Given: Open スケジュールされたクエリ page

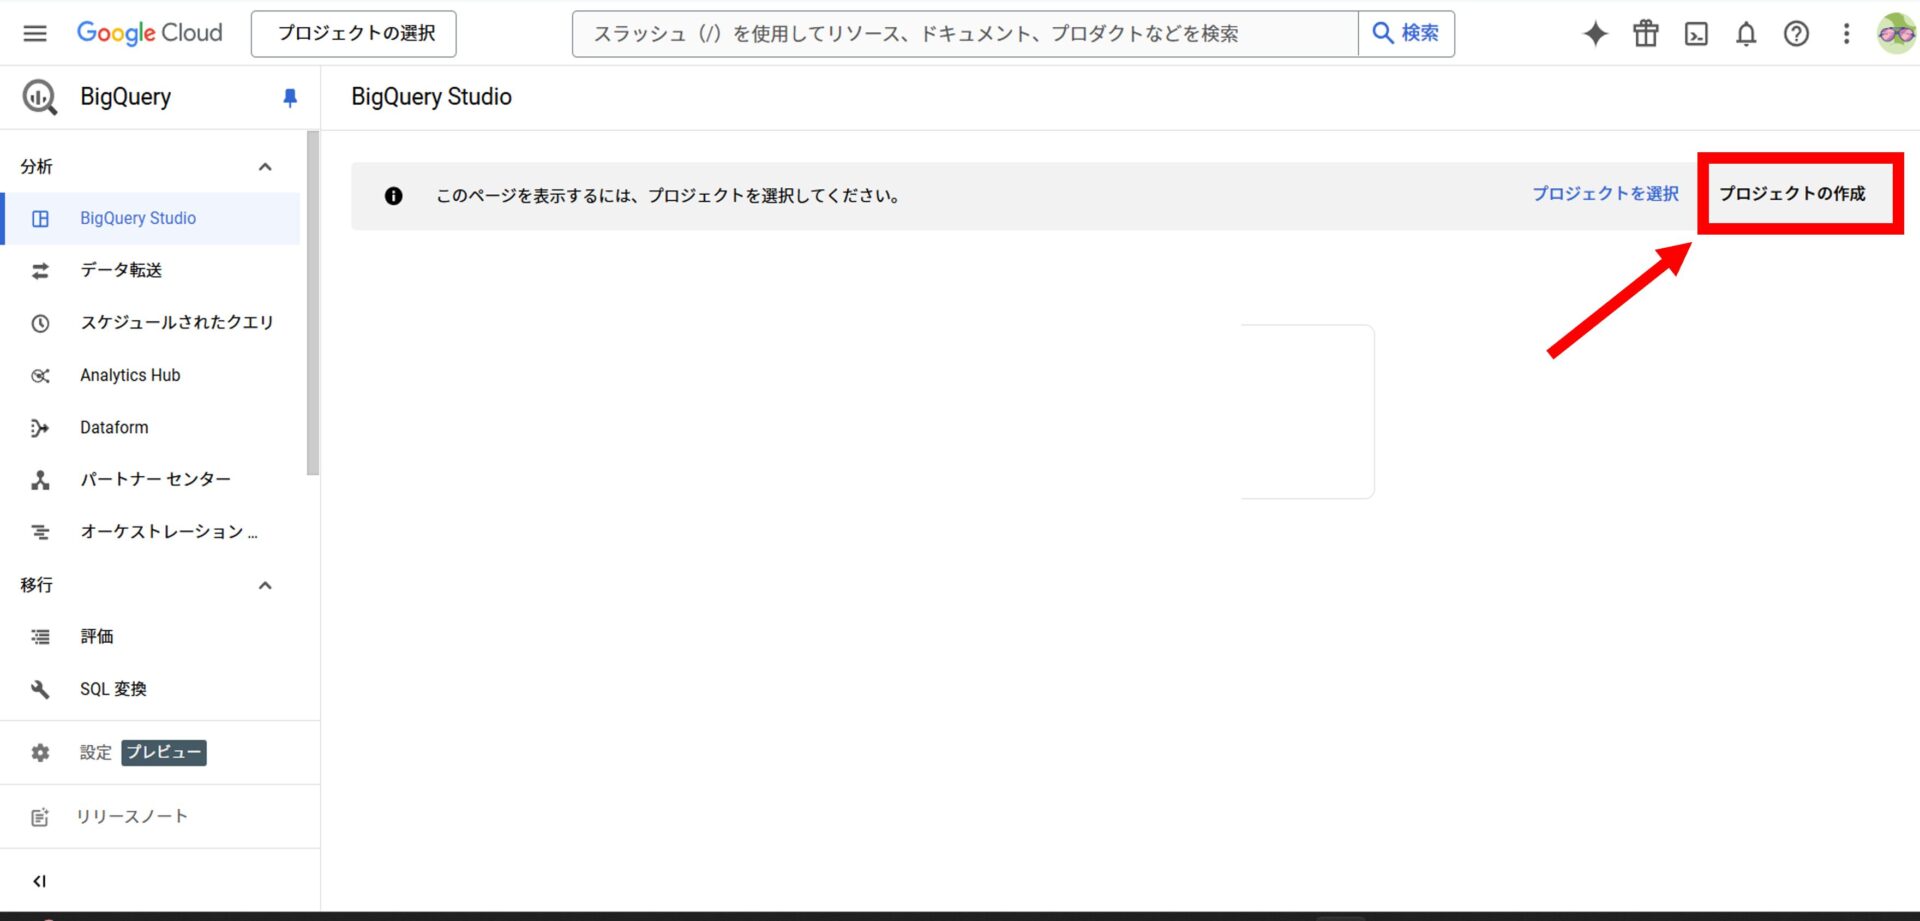Looking at the screenshot, I should [150, 322].
